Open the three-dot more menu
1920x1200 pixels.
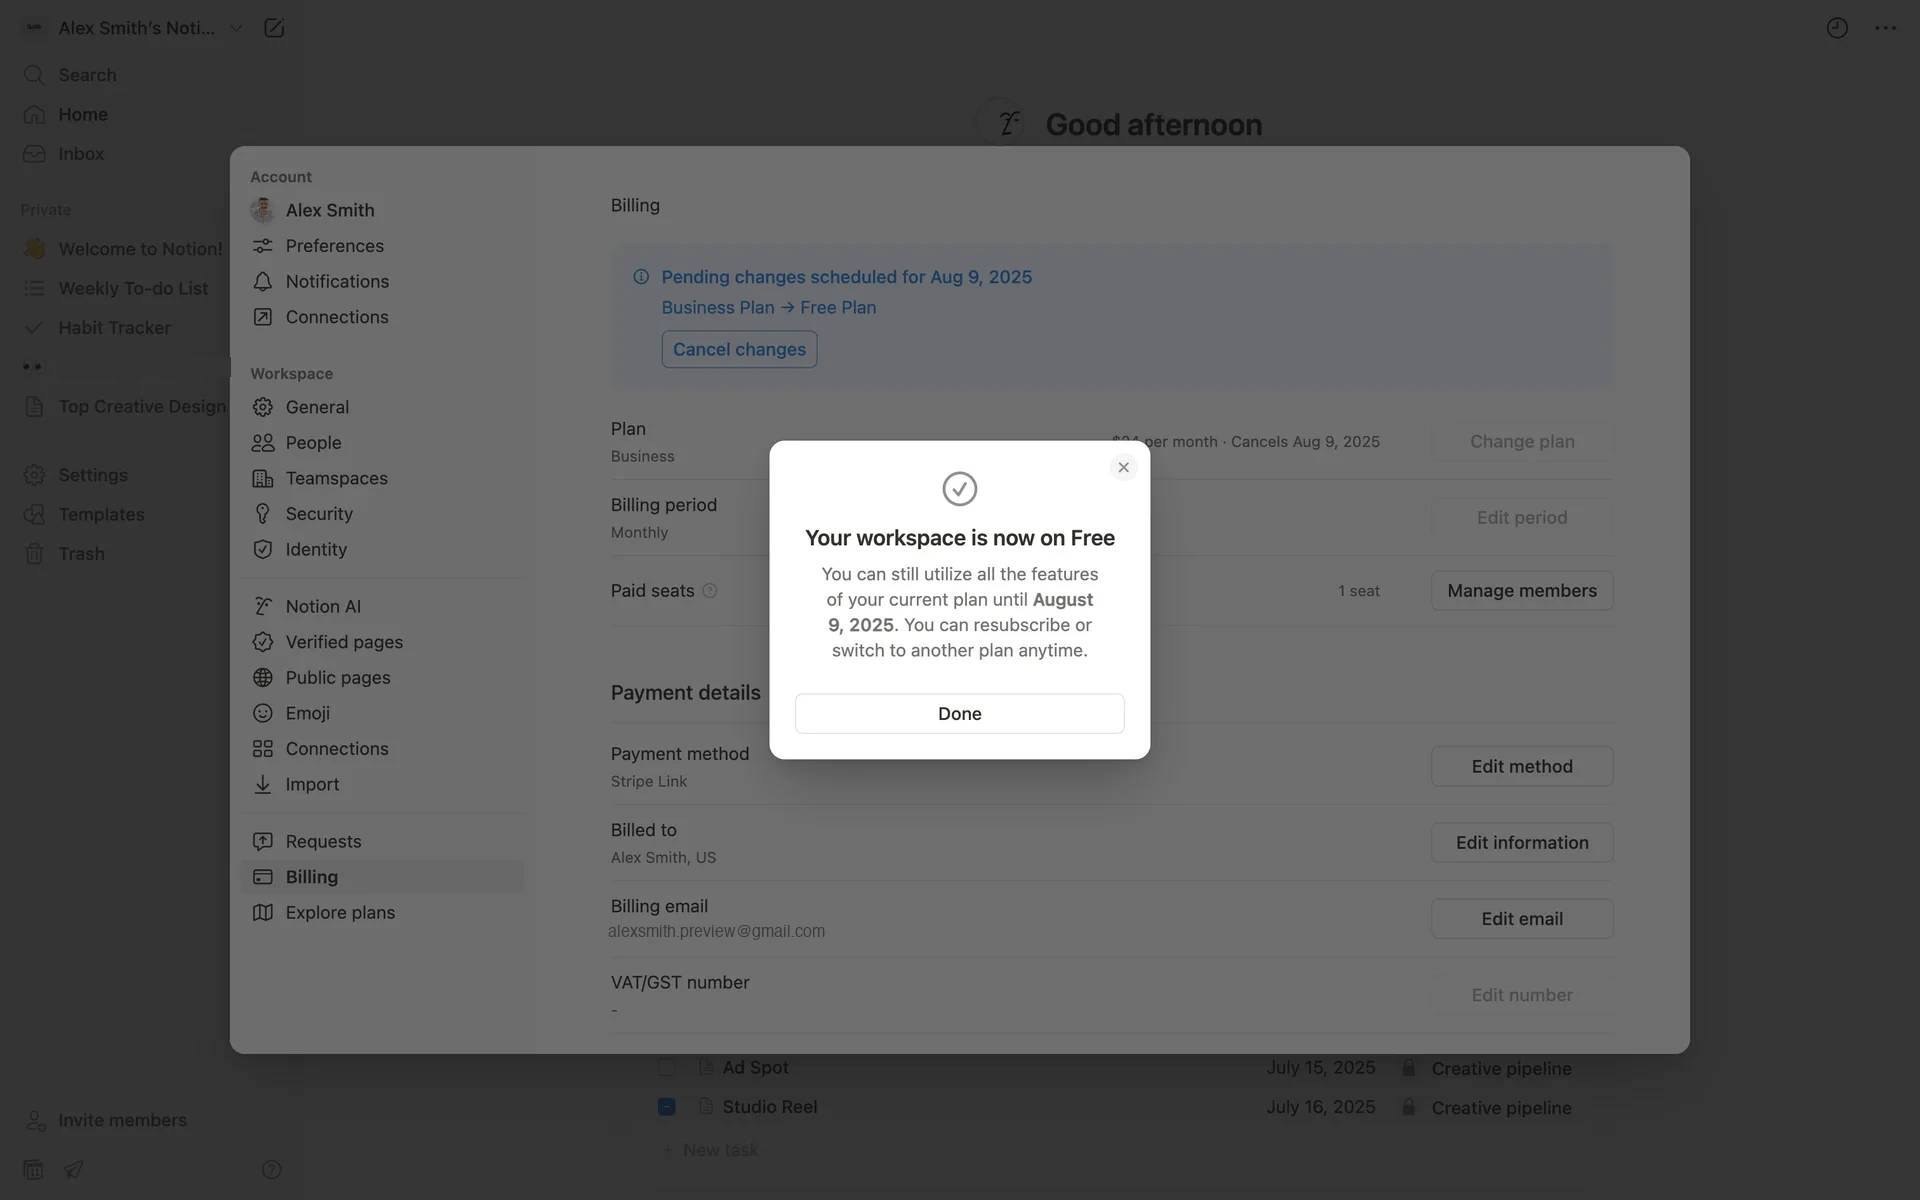(1885, 28)
